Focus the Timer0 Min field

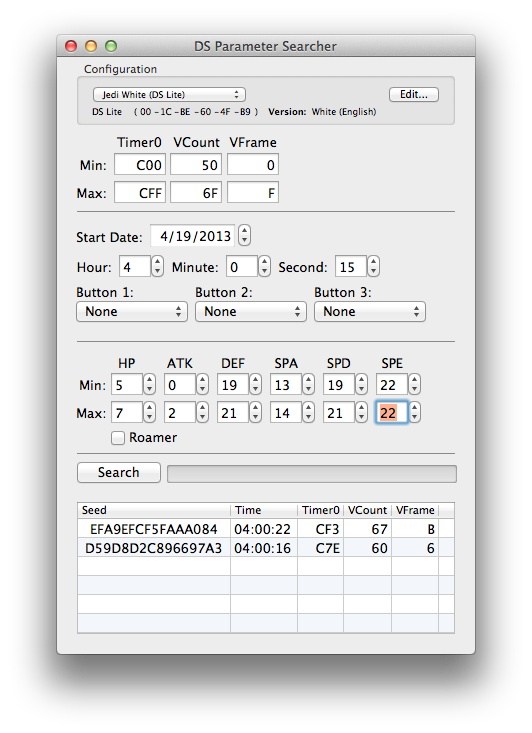[140, 165]
